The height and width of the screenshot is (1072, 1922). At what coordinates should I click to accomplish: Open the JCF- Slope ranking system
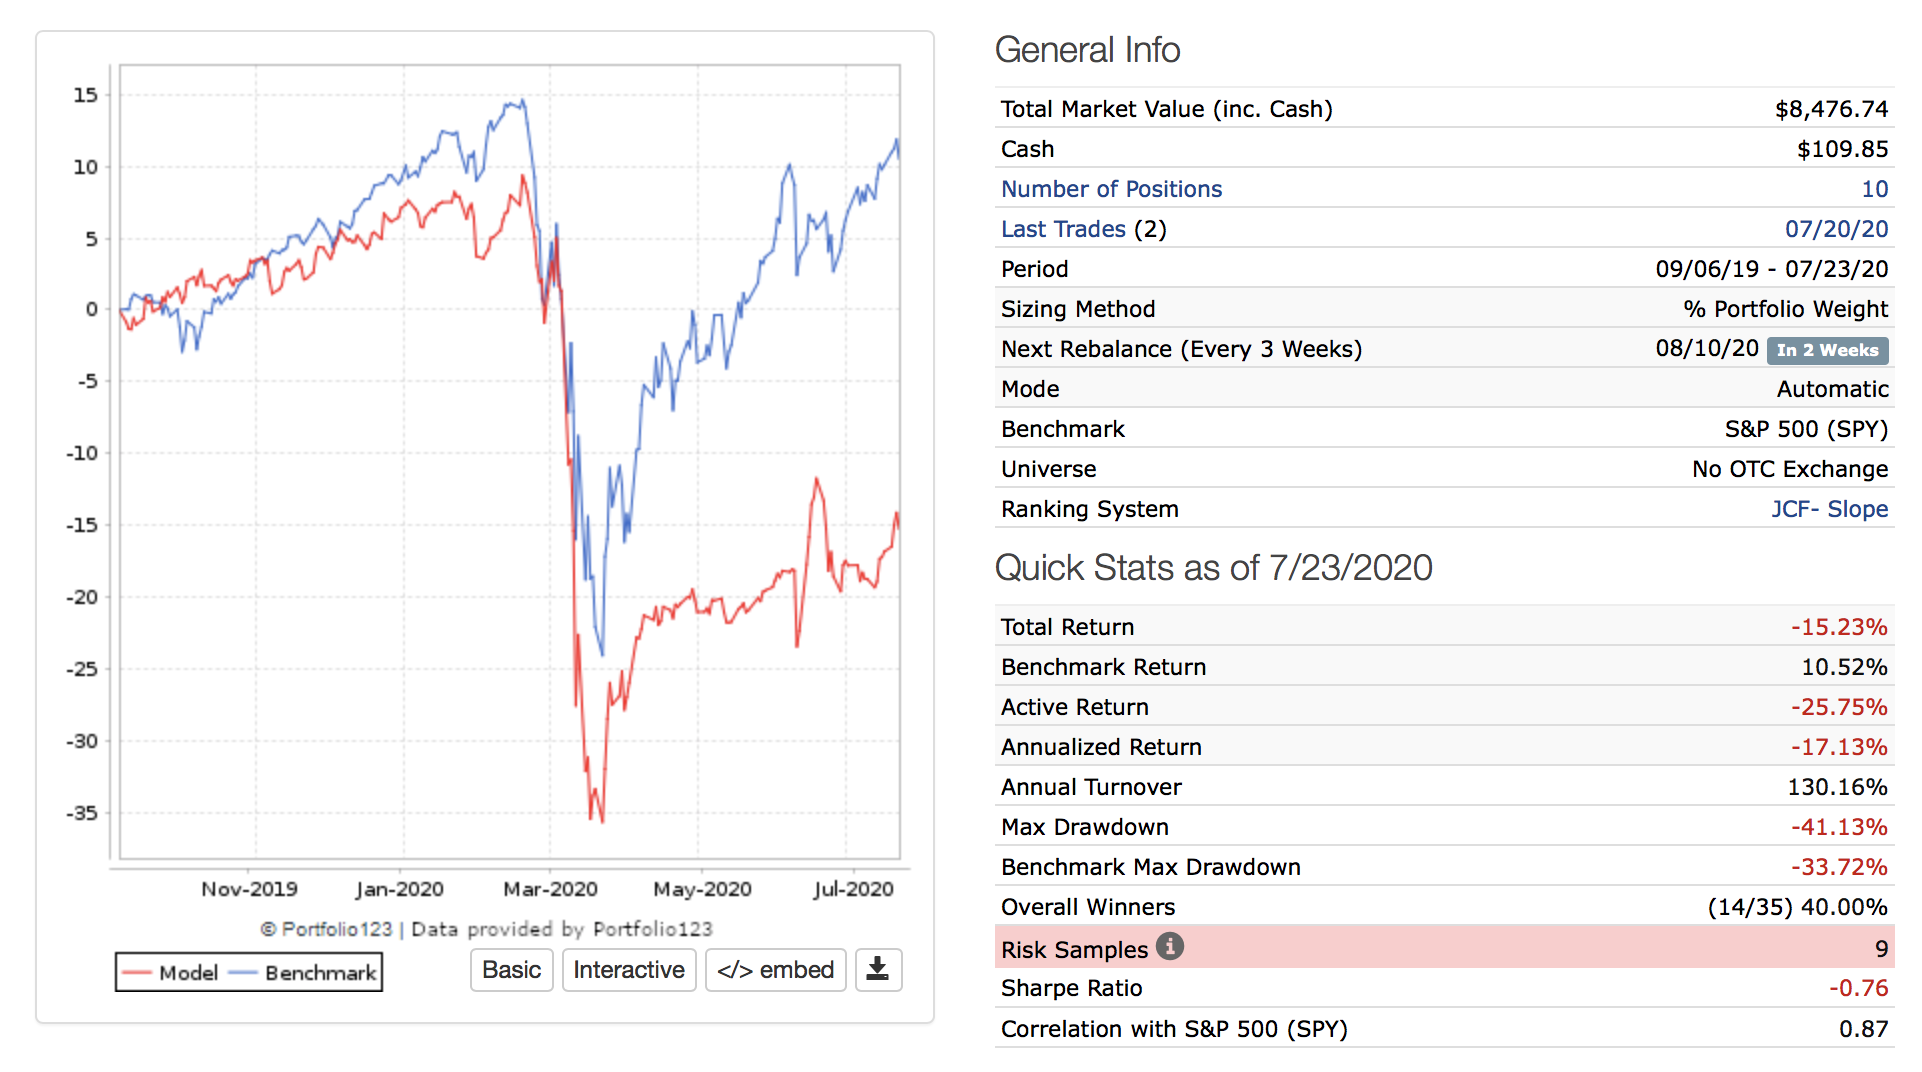tap(1829, 509)
